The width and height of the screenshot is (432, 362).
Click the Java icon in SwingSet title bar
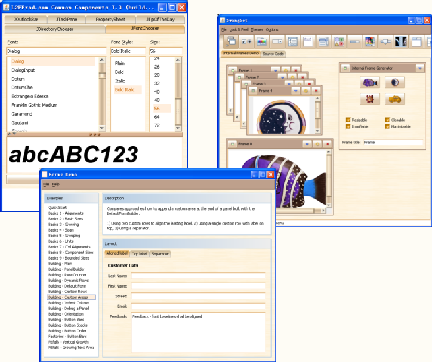click(222, 20)
